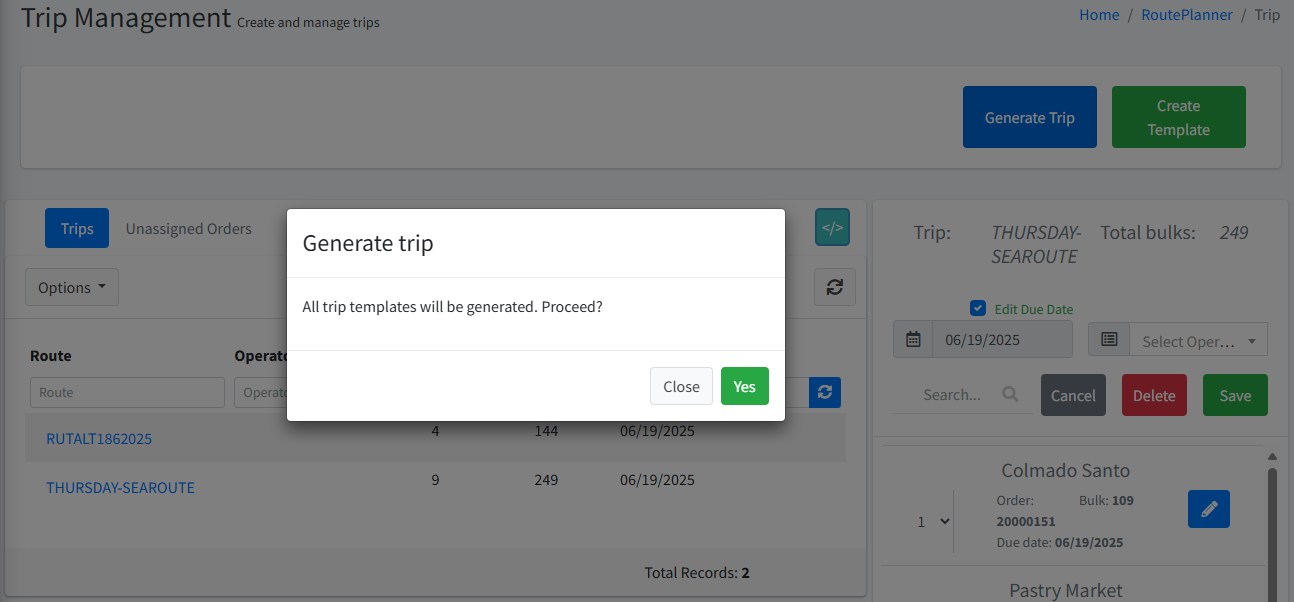
Task: Edit the Colmado Santo order pencil icon
Action: point(1208,509)
